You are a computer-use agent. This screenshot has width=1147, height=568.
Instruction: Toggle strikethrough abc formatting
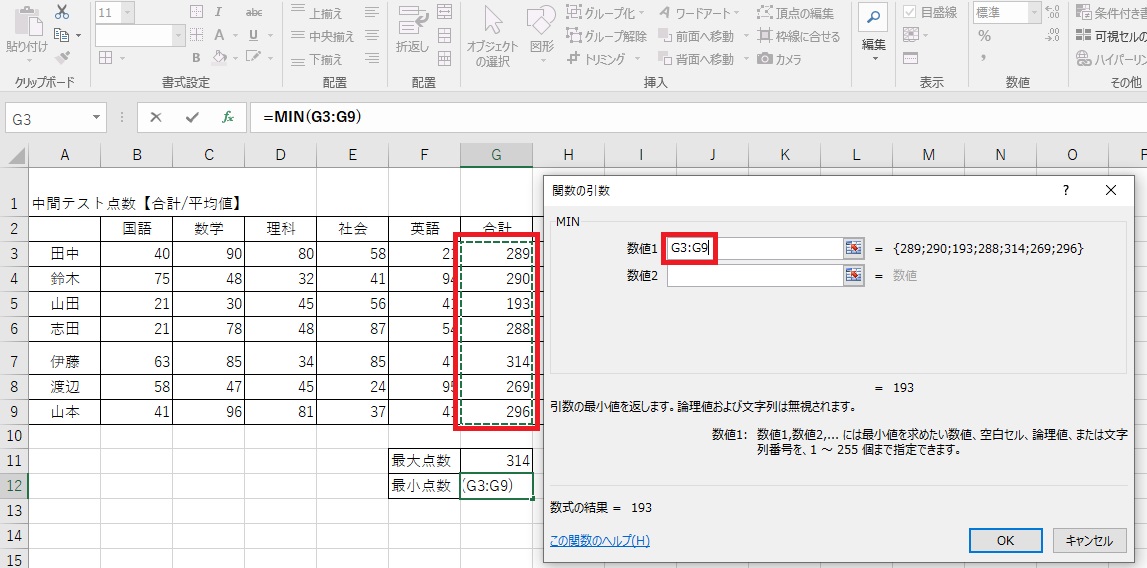point(254,12)
